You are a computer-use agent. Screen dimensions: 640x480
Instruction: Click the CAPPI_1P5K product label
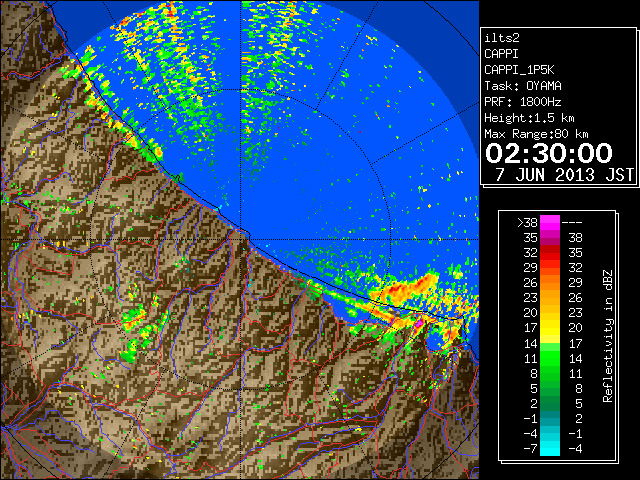519,70
